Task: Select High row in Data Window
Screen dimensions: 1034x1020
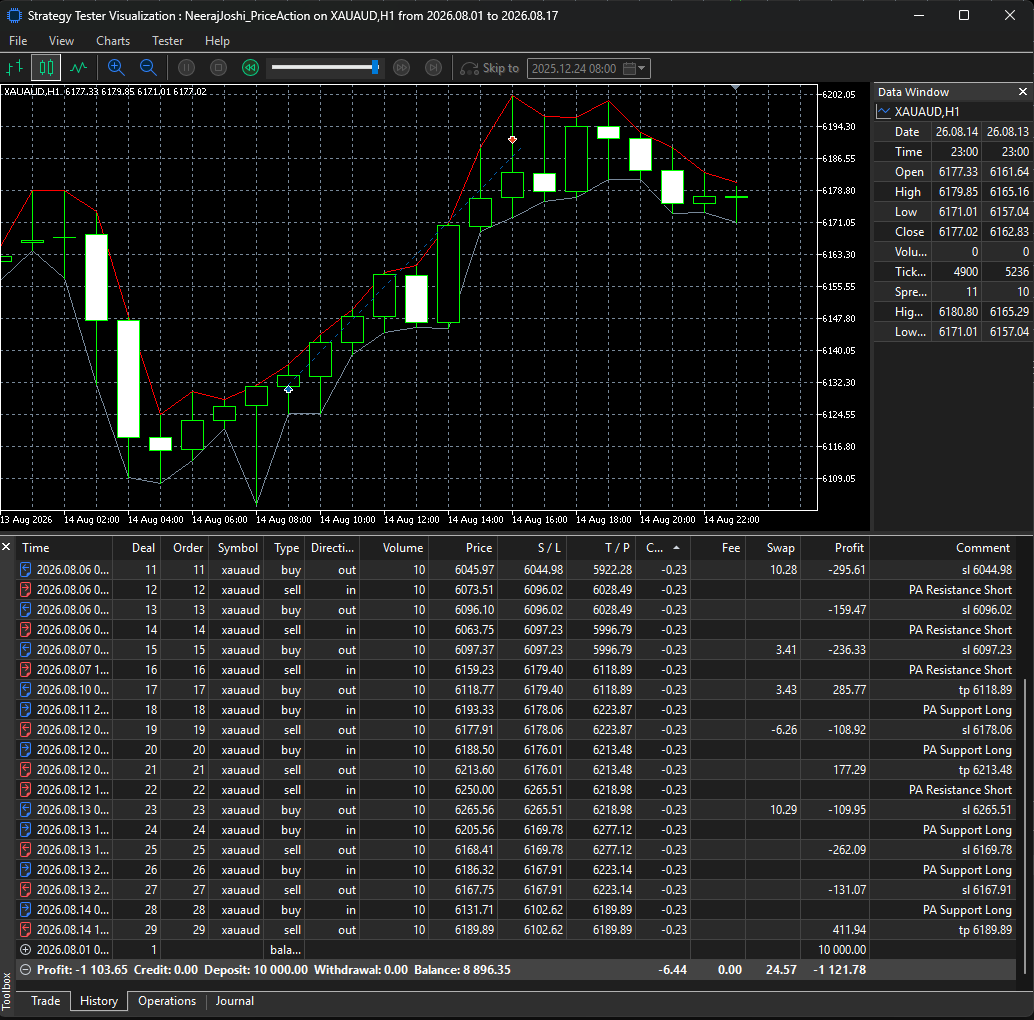Action: coord(953,192)
